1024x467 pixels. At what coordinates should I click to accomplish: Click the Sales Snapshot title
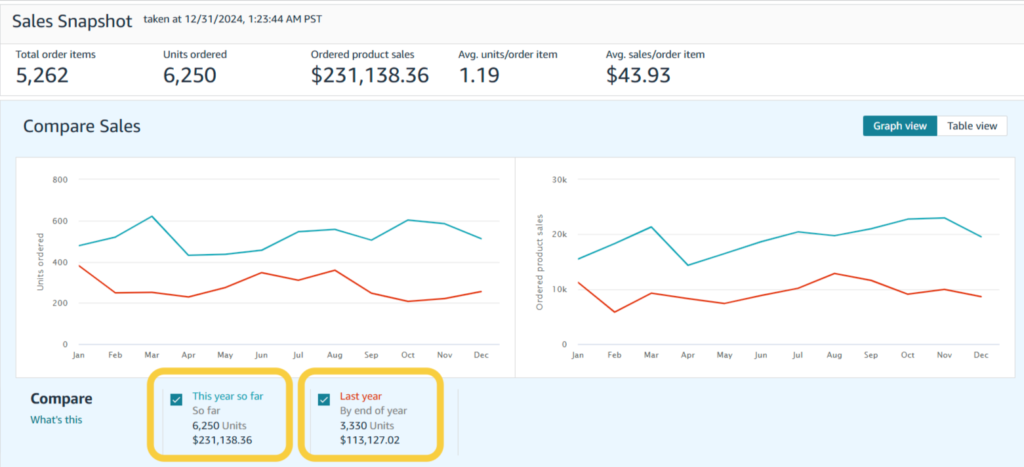71,21
